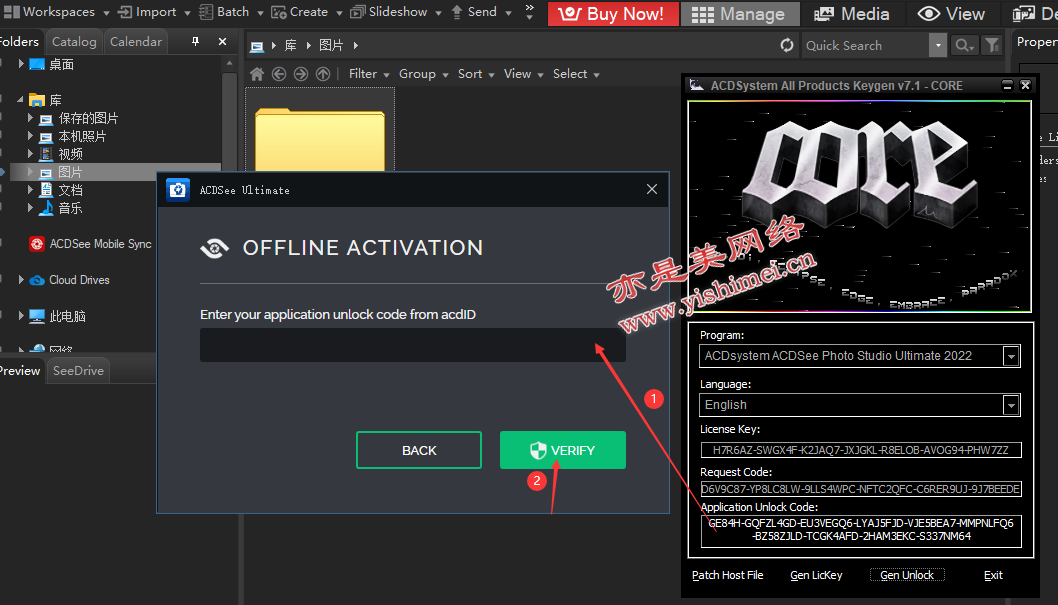Collapse the 库 tree node
Viewport: 1058px width, 605px height.
tap(20, 100)
